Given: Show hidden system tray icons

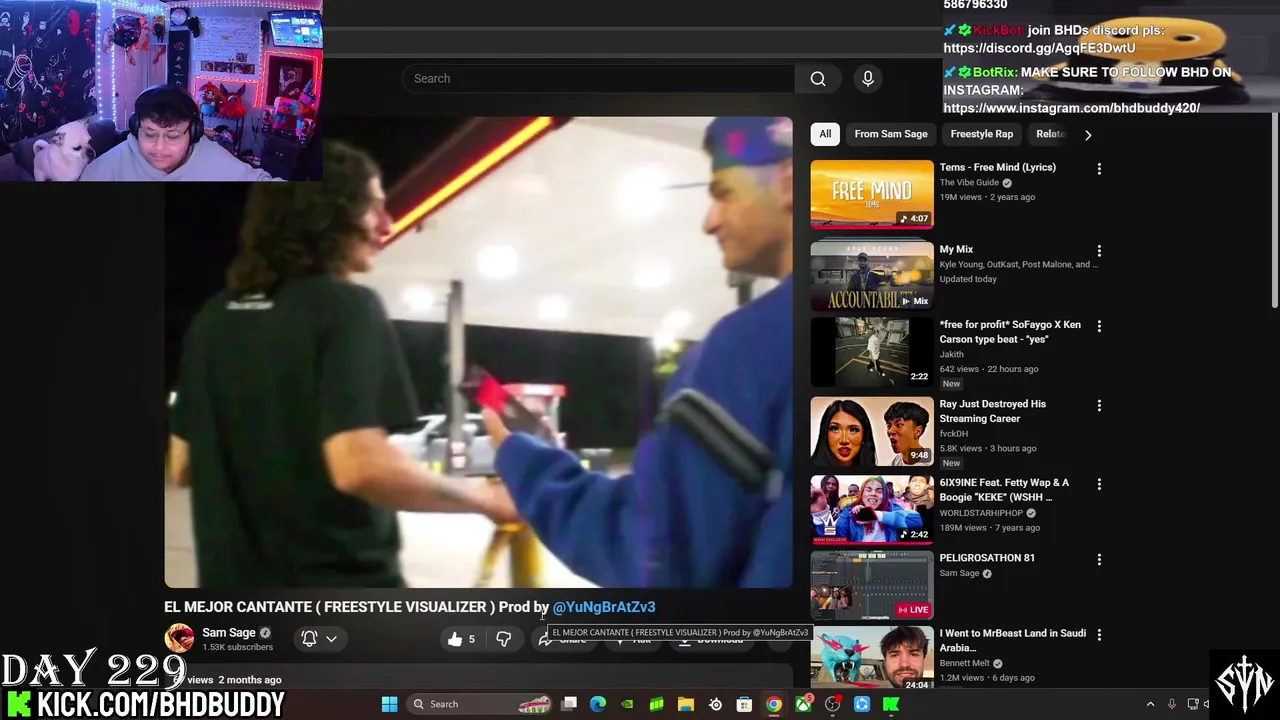Looking at the screenshot, I should pyautogui.click(x=1150, y=704).
